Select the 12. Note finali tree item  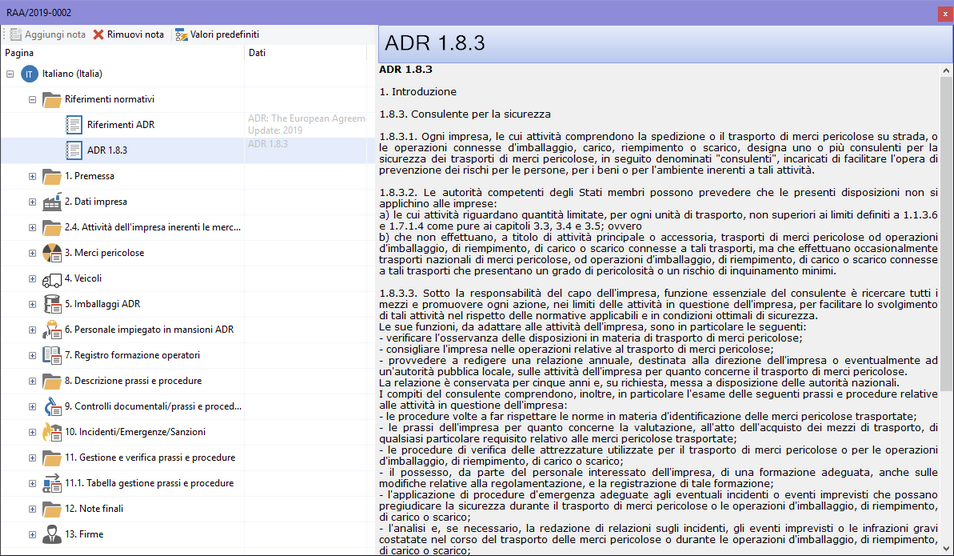coord(94,509)
